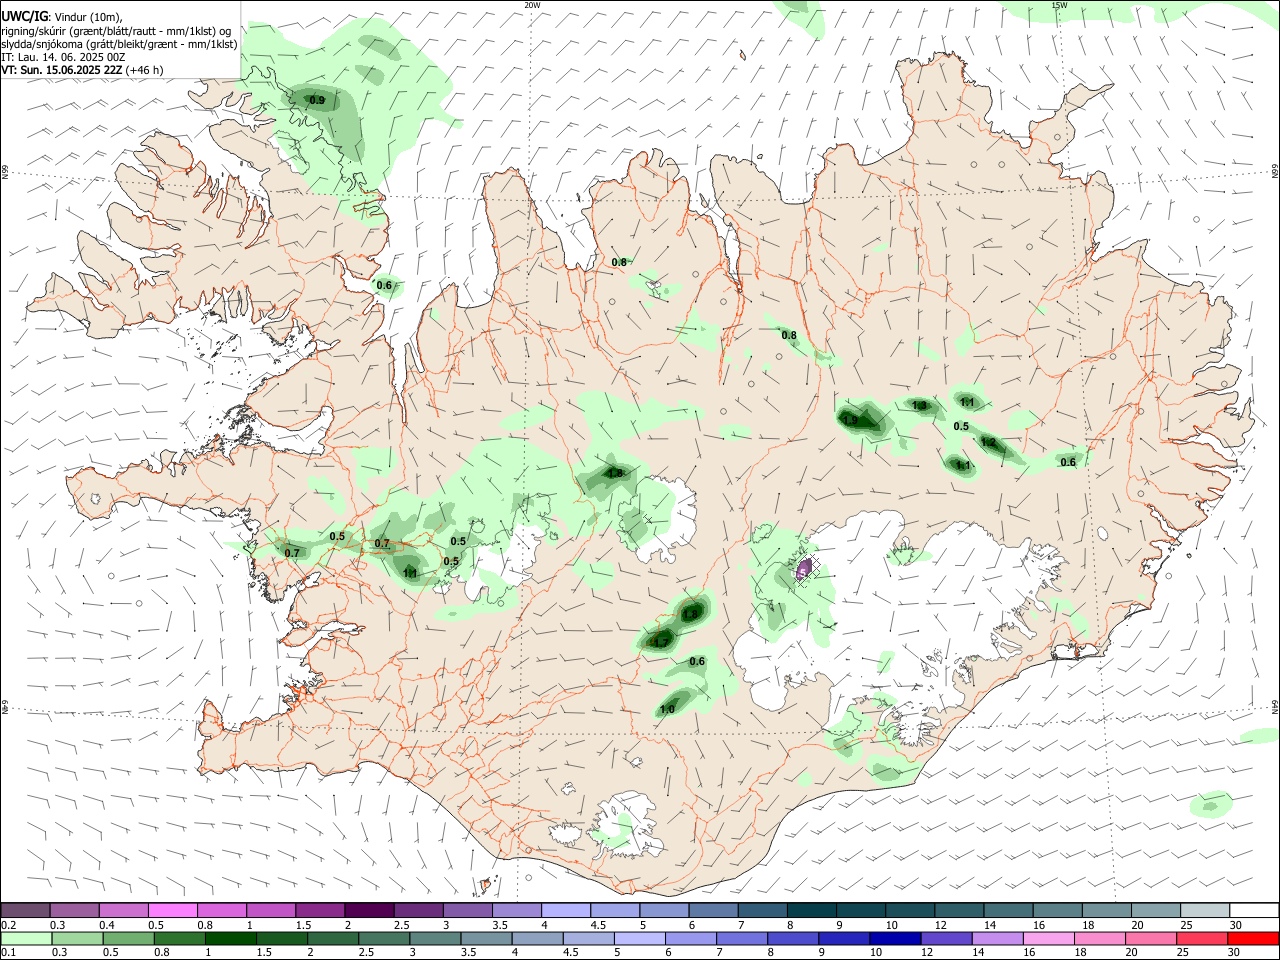
Task: Click the 'slydda/snjókoma' legend description line
Action: point(119,44)
